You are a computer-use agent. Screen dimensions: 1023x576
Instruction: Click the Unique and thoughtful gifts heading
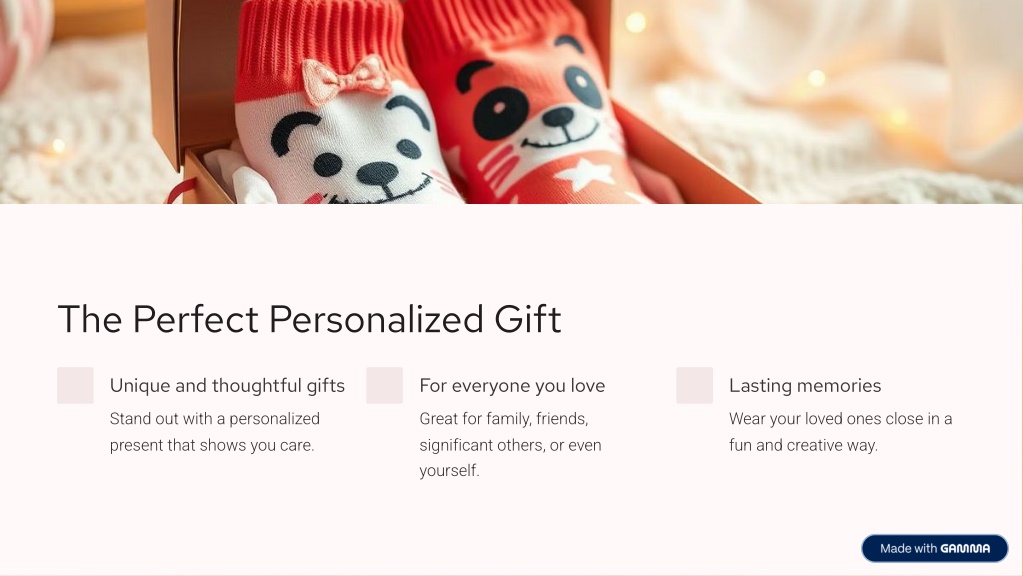(x=227, y=386)
